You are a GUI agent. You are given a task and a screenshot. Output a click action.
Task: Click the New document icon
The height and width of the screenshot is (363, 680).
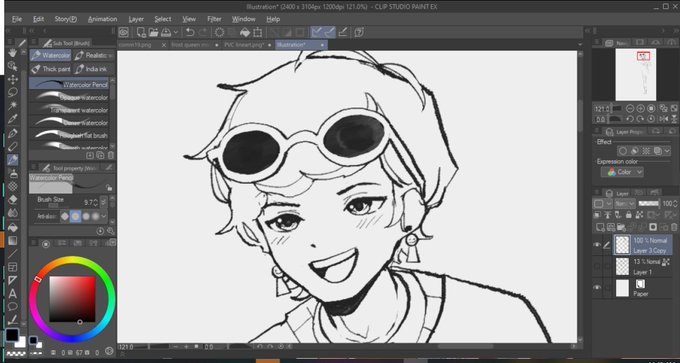[141, 32]
